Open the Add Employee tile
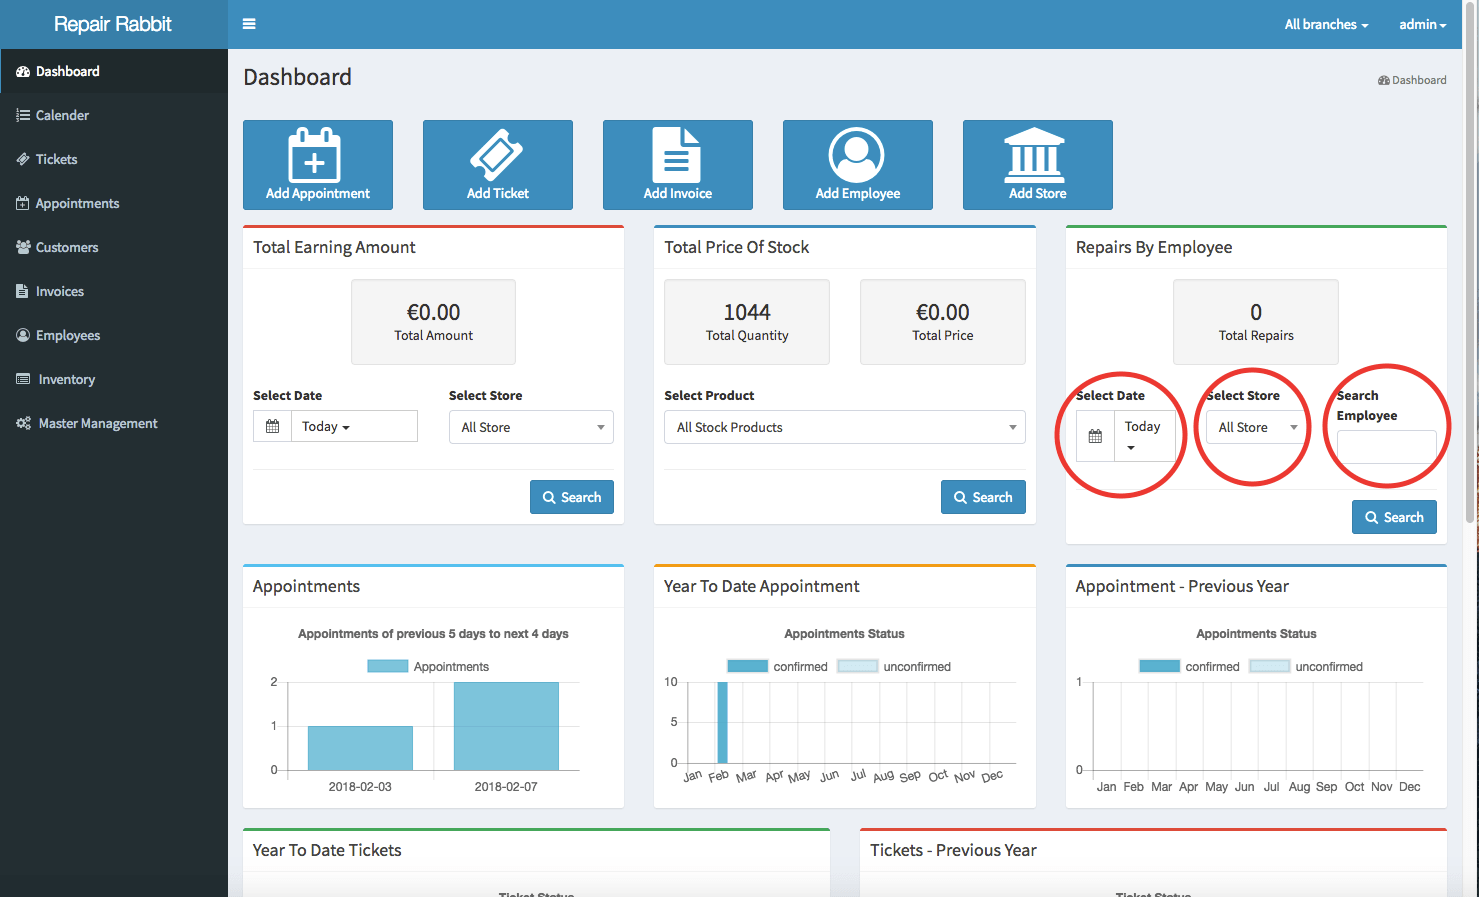The image size is (1479, 897). pyautogui.click(x=858, y=165)
